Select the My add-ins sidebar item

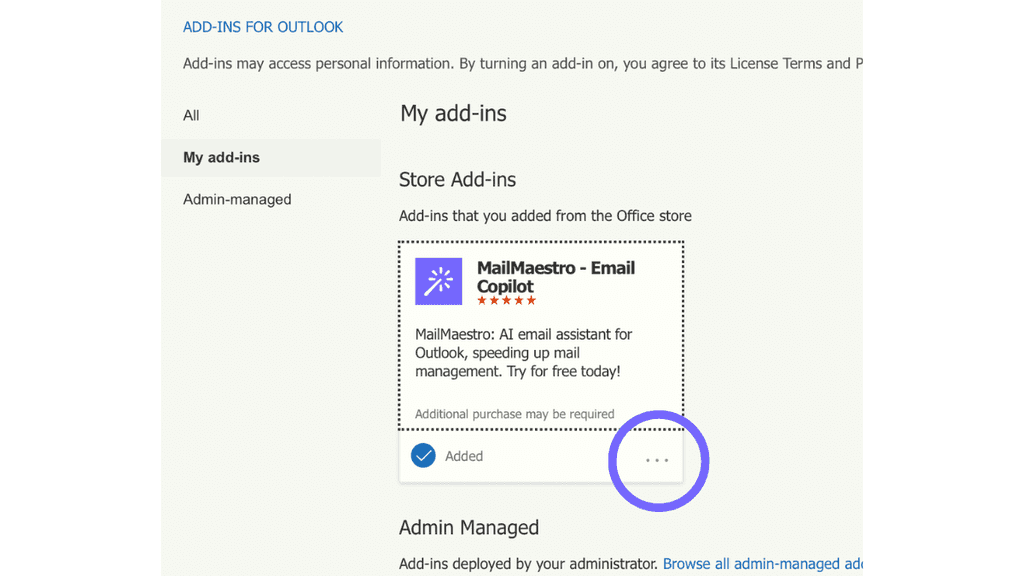223,157
